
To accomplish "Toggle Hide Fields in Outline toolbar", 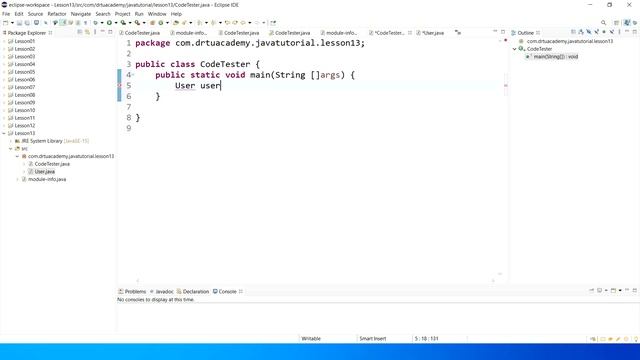I will pyautogui.click(x=589, y=32).
